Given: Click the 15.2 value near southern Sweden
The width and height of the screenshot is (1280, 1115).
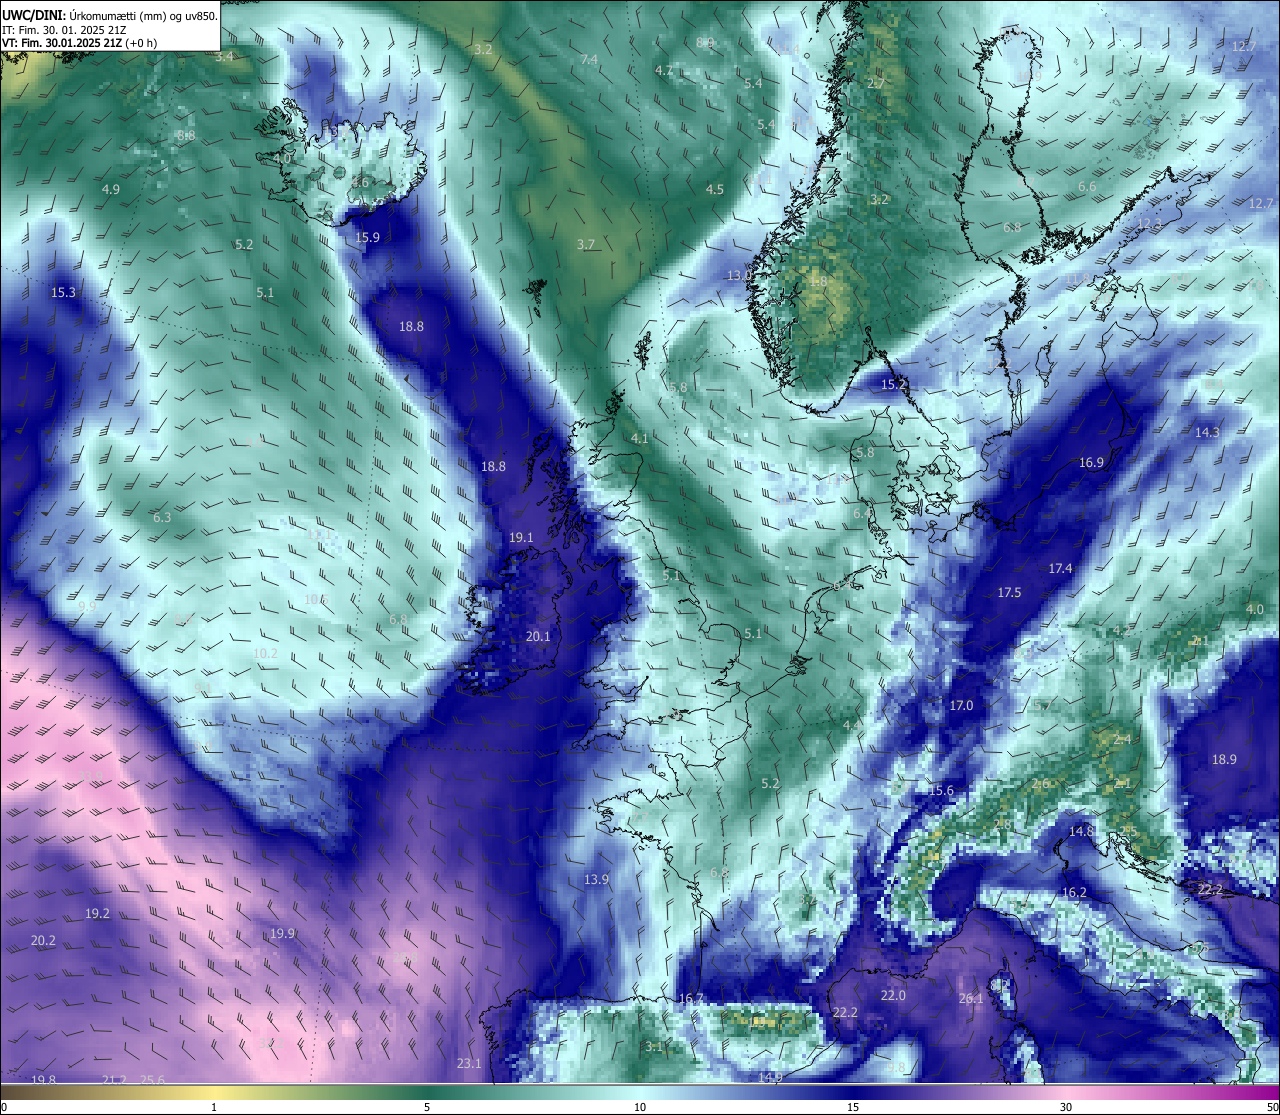Looking at the screenshot, I should pyautogui.click(x=894, y=384).
